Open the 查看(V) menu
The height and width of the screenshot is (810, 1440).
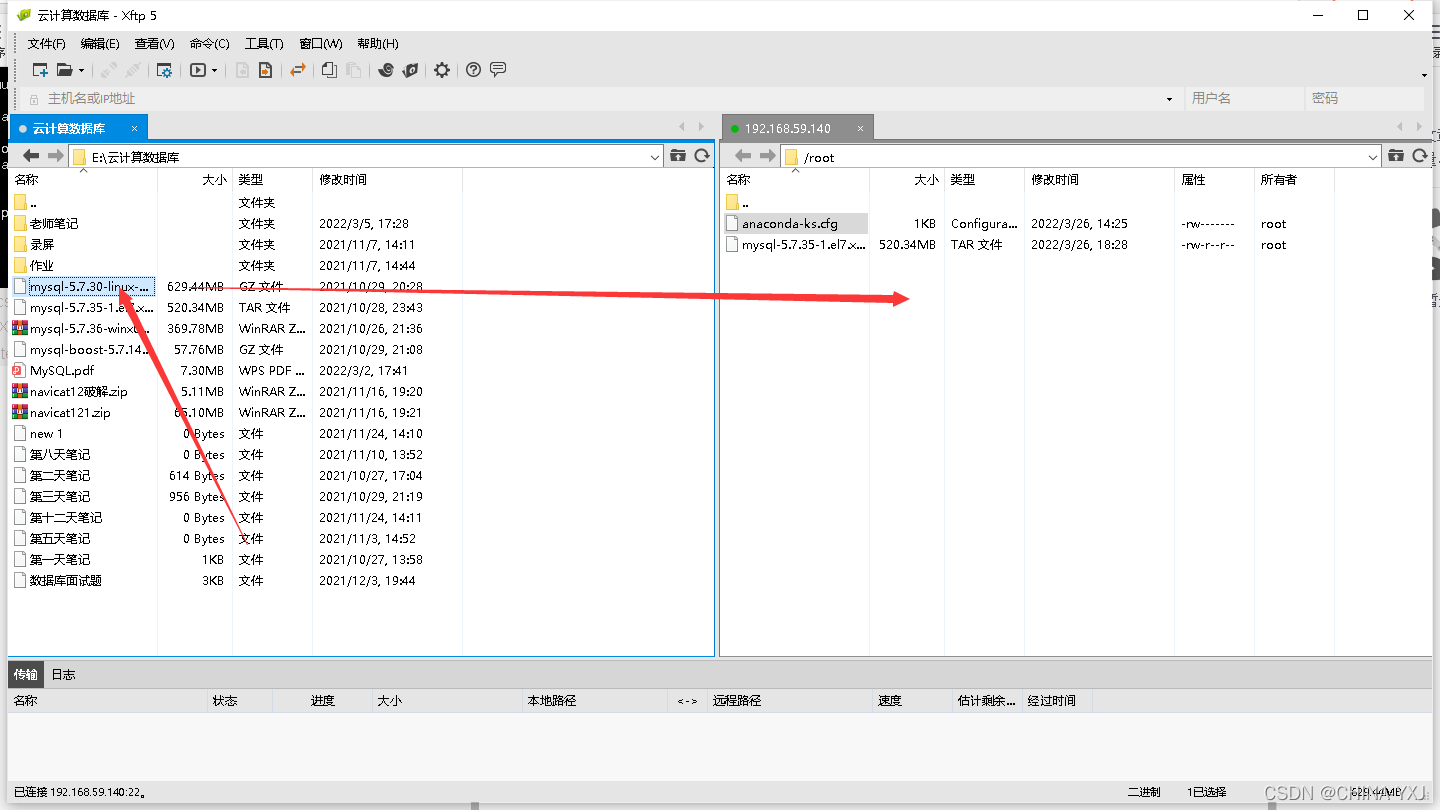(154, 44)
